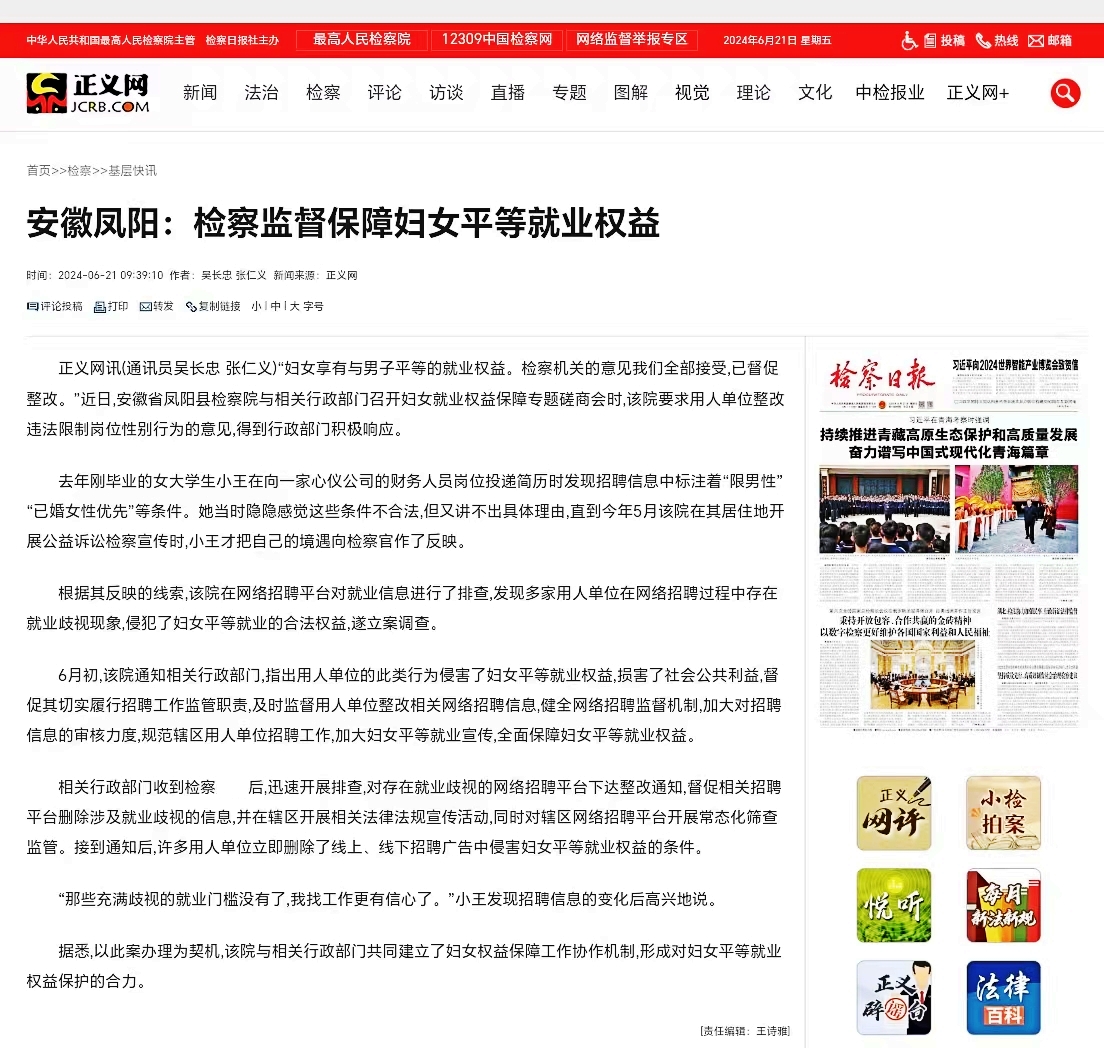
Task: Go to 检察 in the breadcrumb
Action: 80,170
